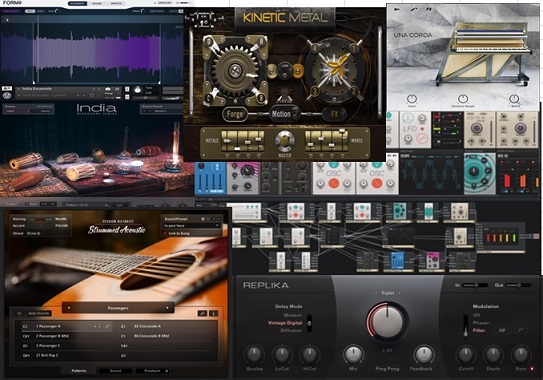Select pattern 3 Passenger C

pyautogui.click(x=66, y=346)
